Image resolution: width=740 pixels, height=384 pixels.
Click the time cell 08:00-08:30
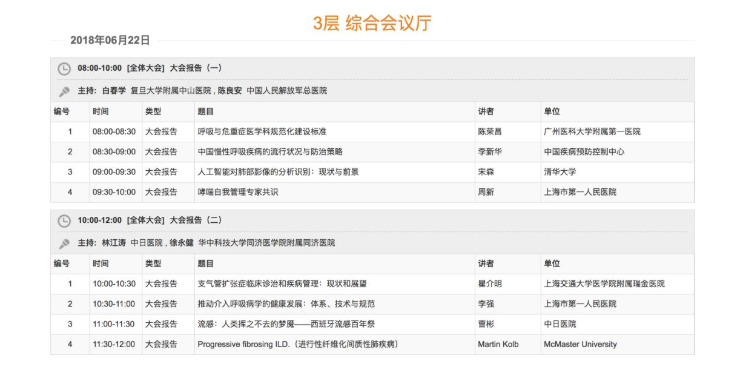pyautogui.click(x=114, y=132)
